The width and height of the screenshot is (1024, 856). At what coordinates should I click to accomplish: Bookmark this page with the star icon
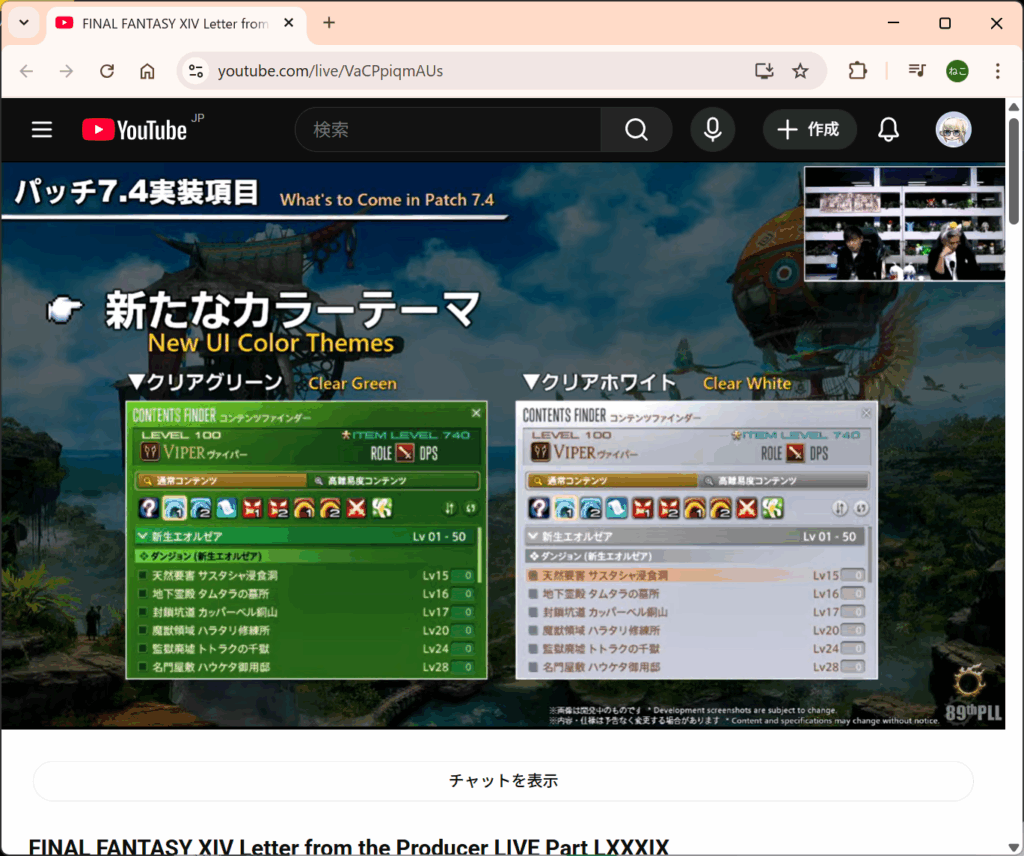pos(800,71)
